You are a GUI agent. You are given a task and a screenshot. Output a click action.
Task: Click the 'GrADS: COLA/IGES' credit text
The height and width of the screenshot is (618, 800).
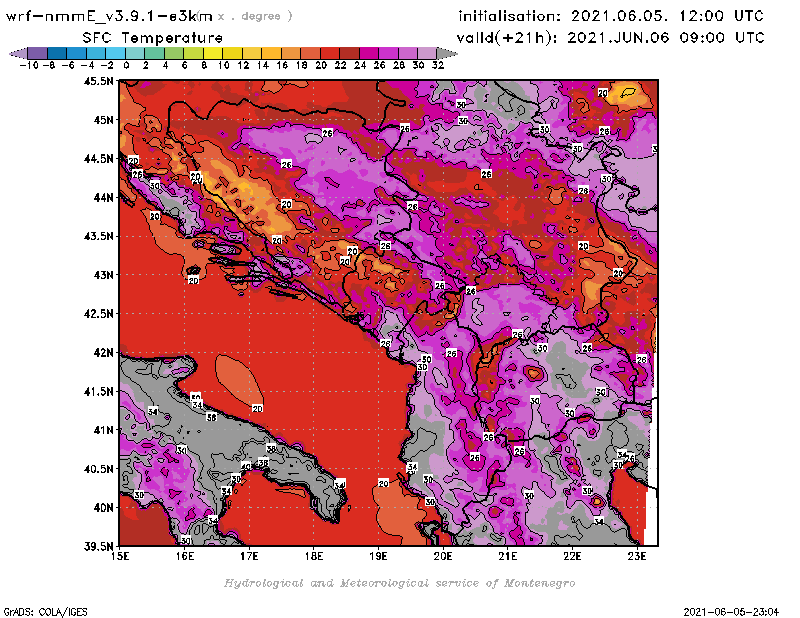tap(45, 612)
